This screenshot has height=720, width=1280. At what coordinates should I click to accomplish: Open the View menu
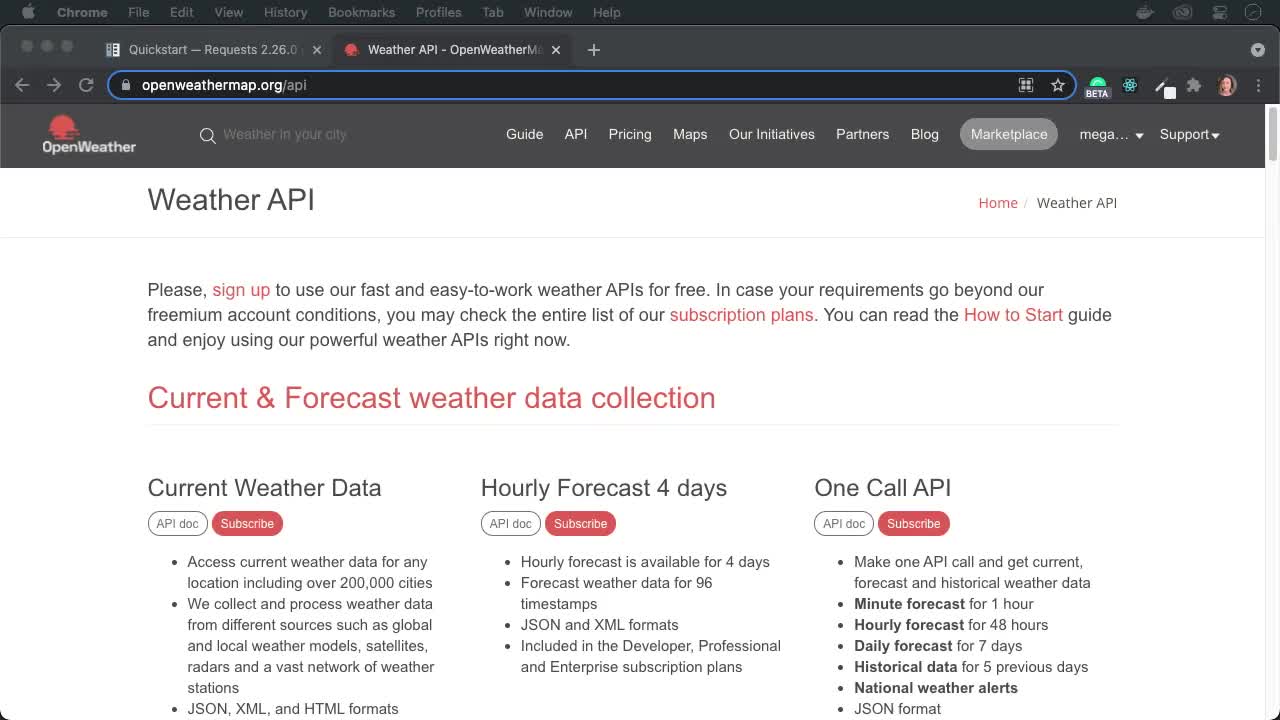pyautogui.click(x=228, y=12)
